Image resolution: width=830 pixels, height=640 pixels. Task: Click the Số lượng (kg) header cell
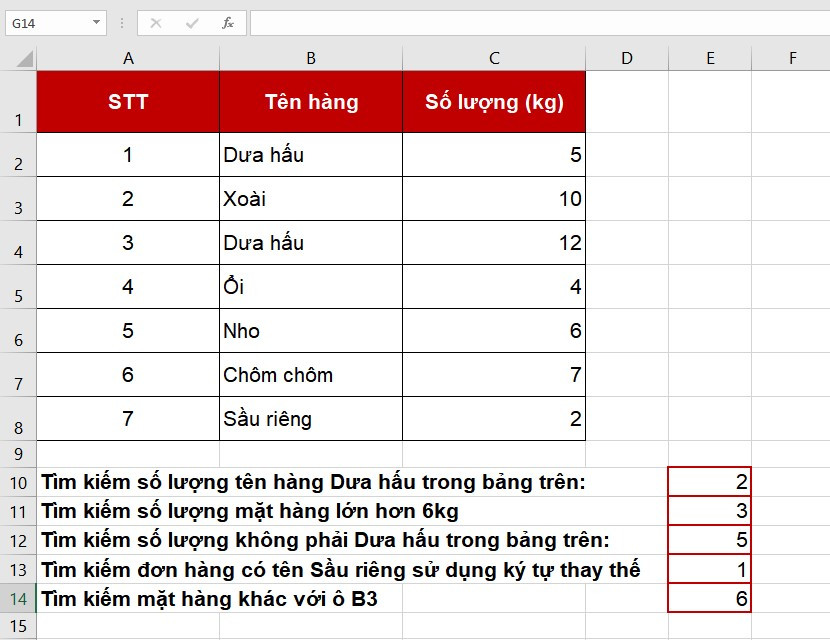click(x=494, y=102)
